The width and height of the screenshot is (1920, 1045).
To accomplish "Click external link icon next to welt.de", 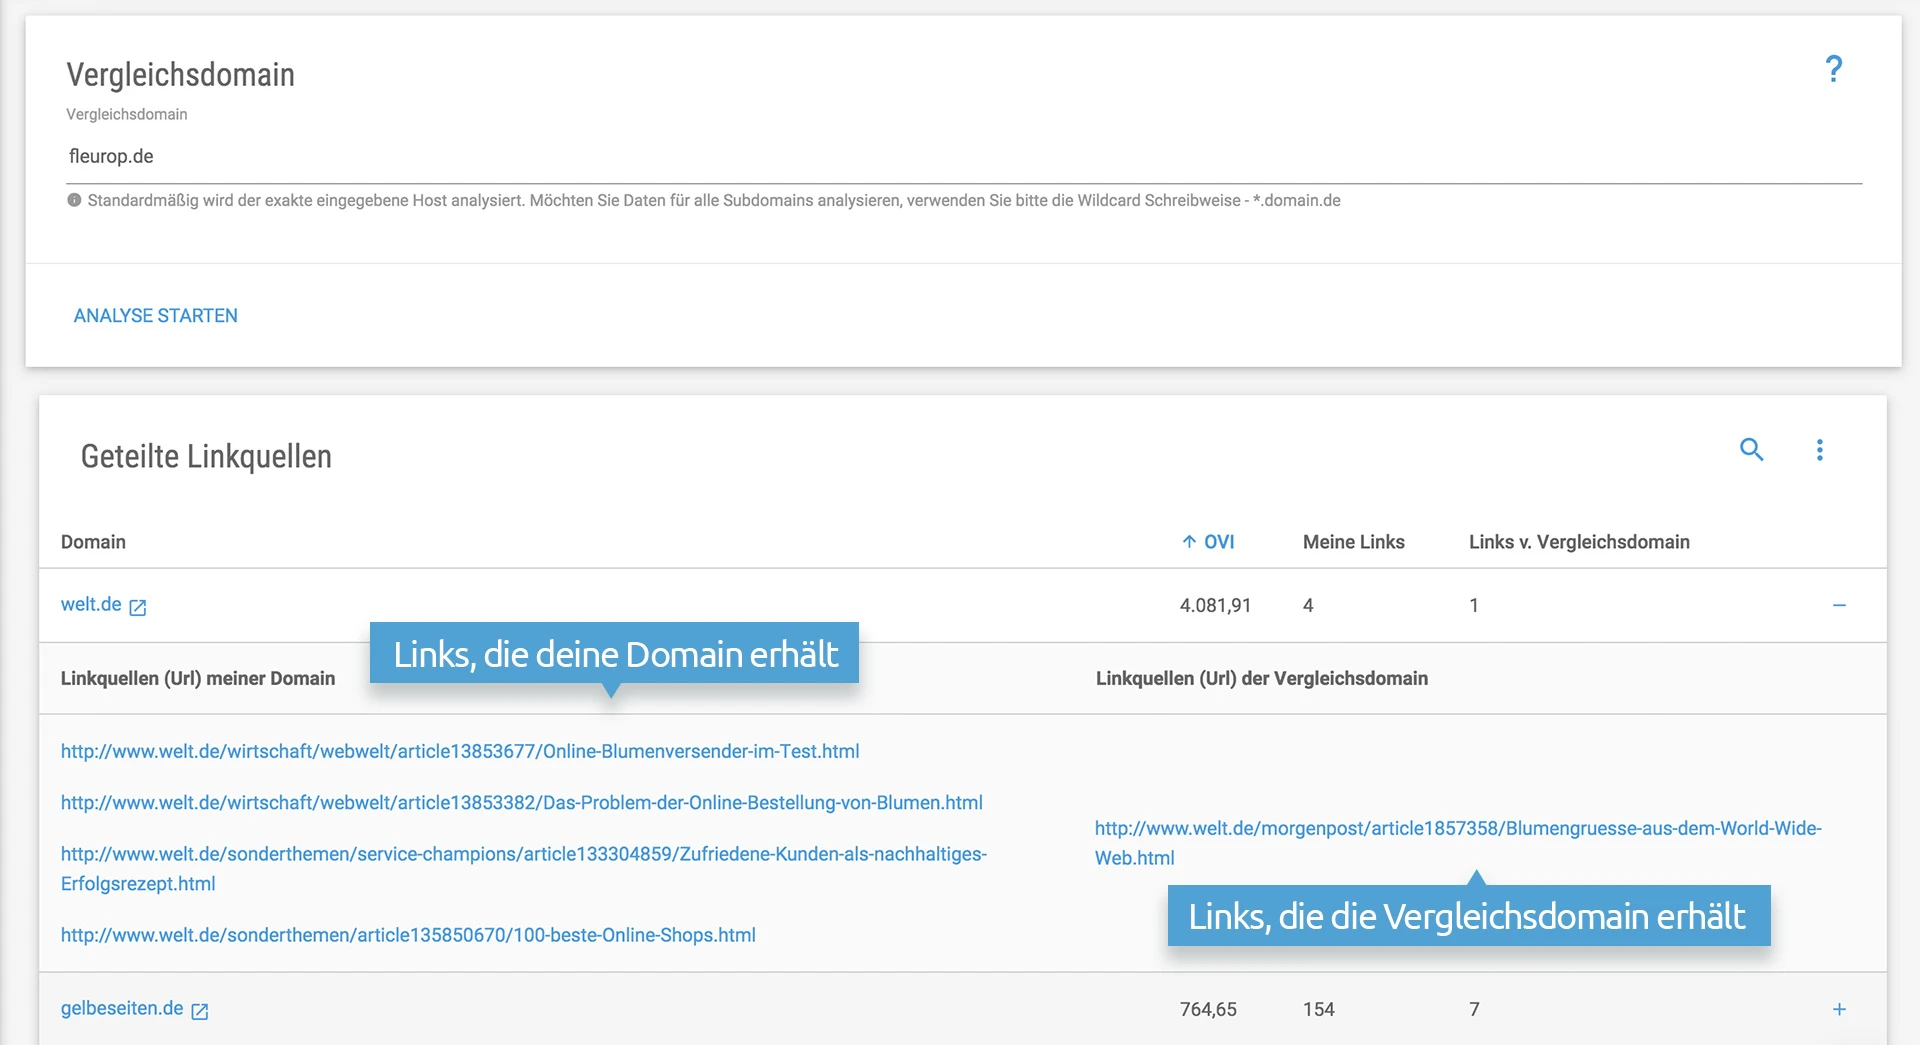I will [138, 607].
